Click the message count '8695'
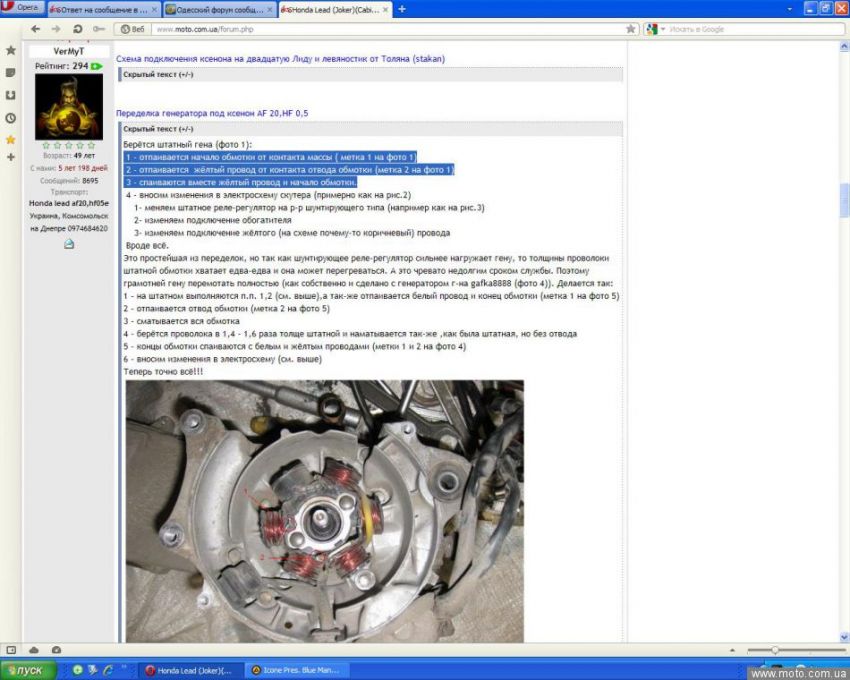Viewport: 850px width, 680px height. pyautogui.click(x=91, y=181)
